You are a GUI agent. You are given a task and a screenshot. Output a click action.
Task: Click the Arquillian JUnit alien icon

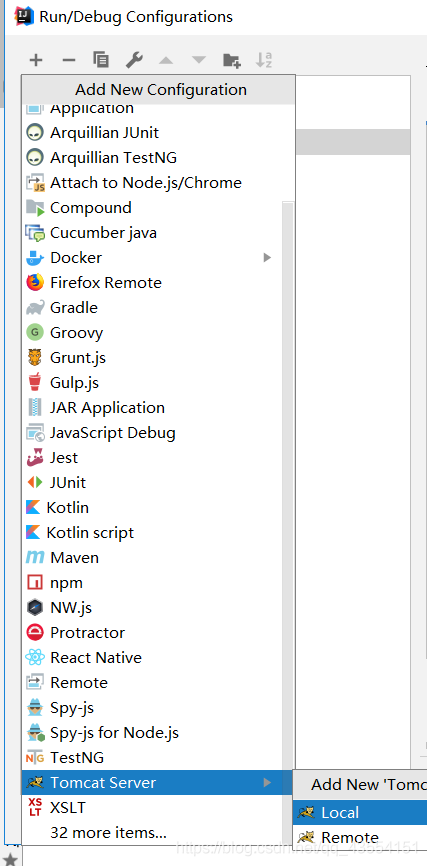35,133
